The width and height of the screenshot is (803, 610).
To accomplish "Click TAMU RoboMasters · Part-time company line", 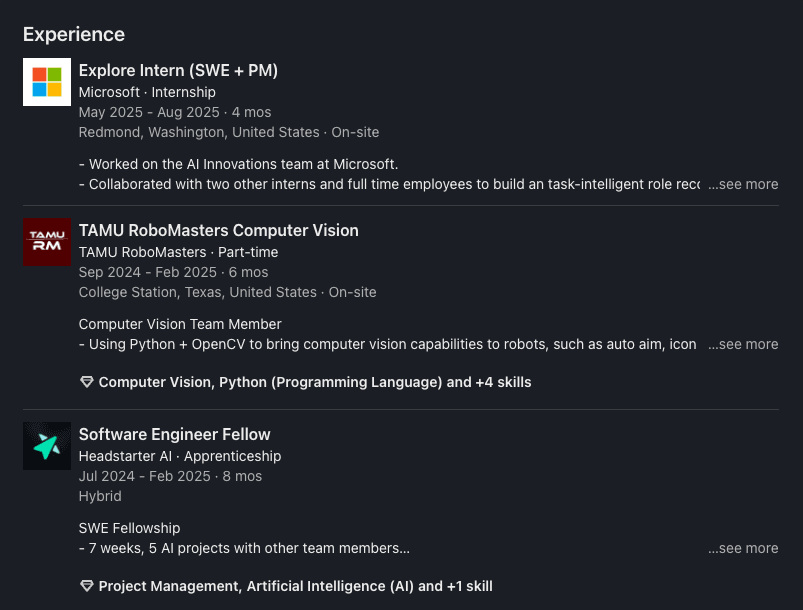I will coord(178,252).
